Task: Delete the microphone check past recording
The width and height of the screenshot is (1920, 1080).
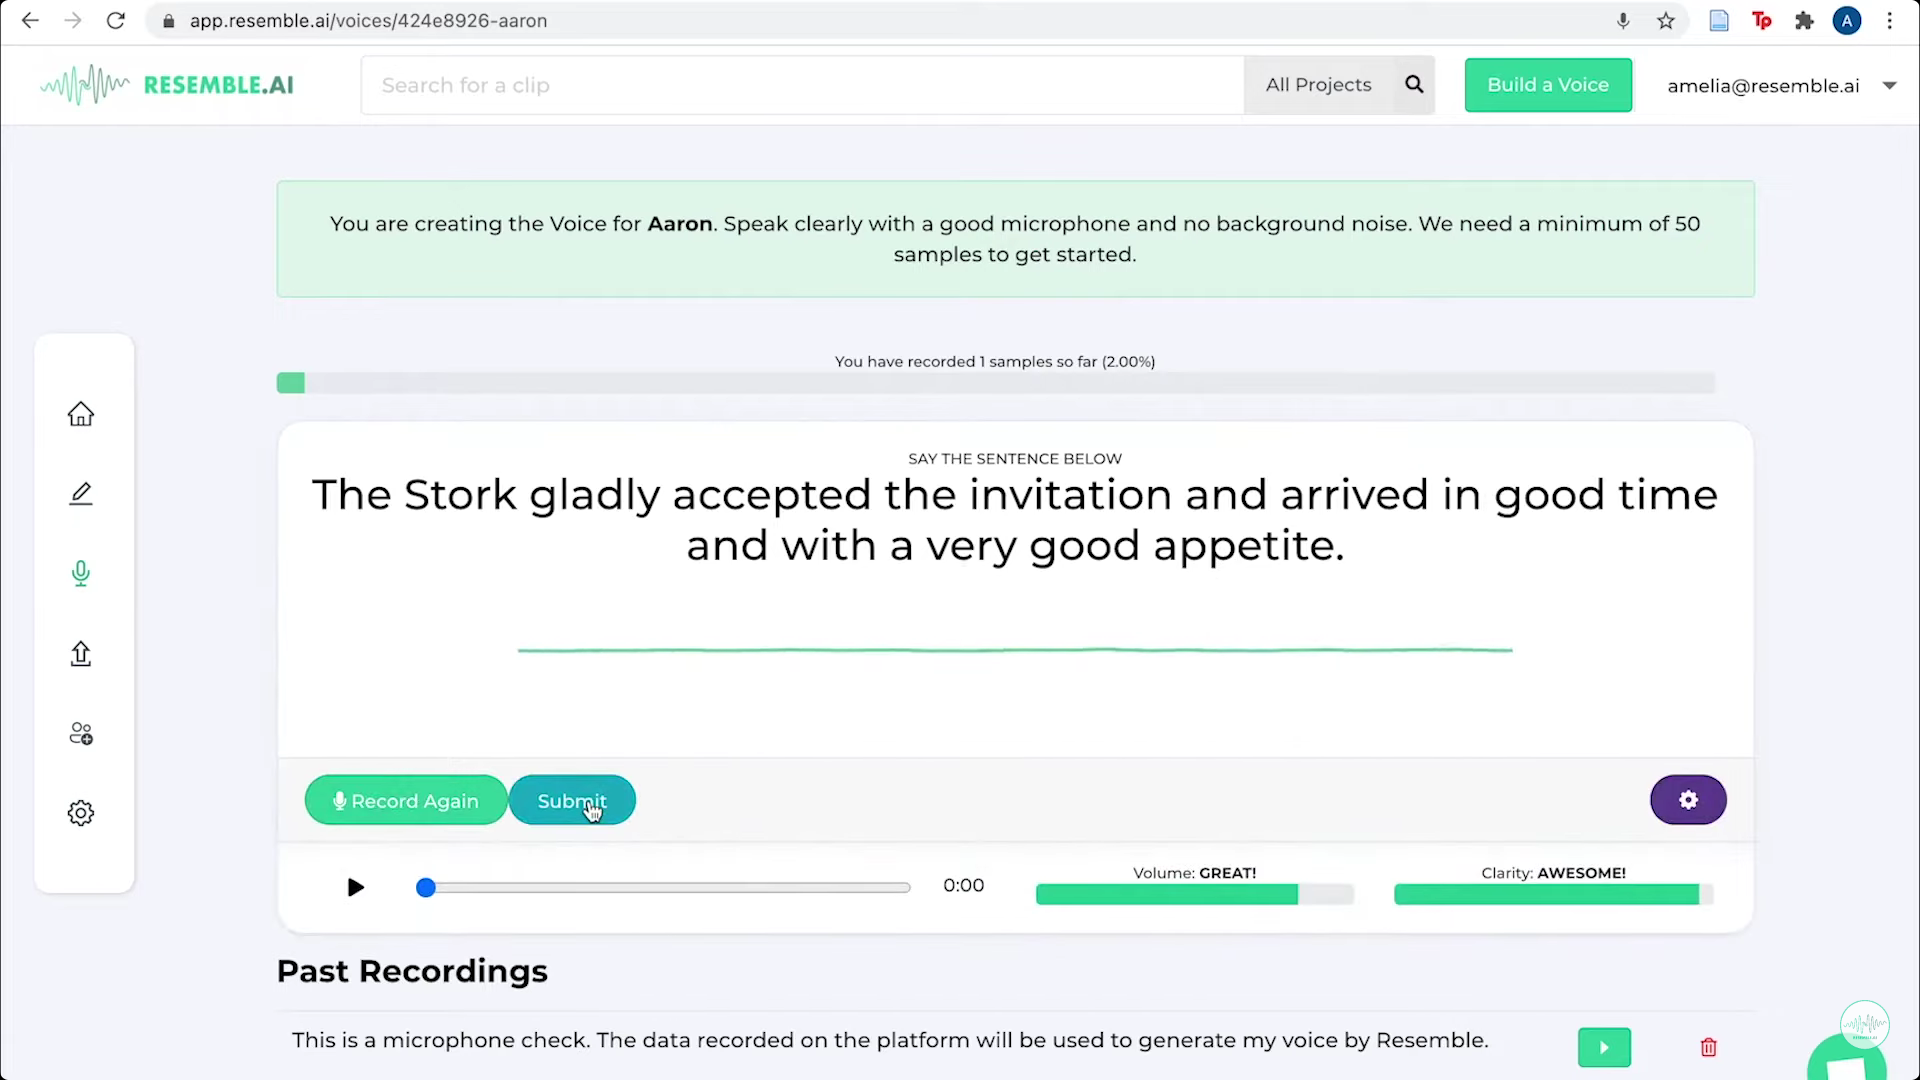Action: (x=1708, y=1047)
